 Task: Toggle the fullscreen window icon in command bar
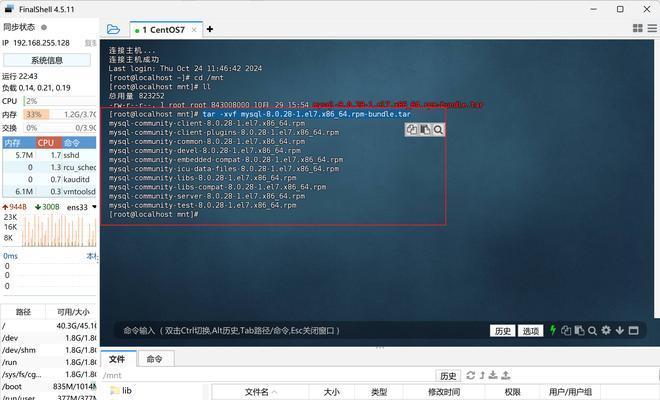coord(633,331)
